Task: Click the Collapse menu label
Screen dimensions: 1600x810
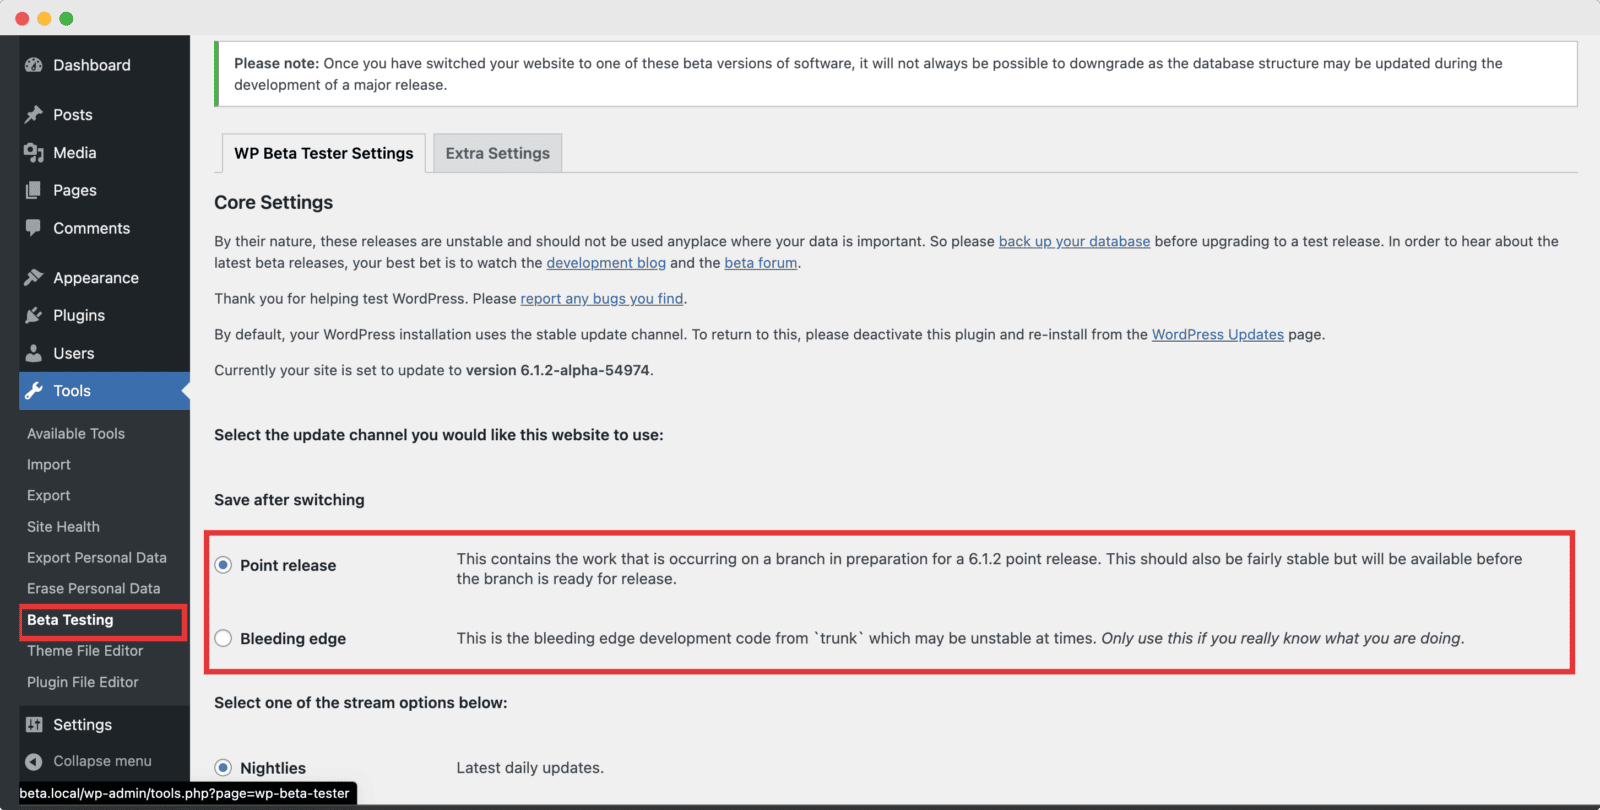Action: click(103, 761)
